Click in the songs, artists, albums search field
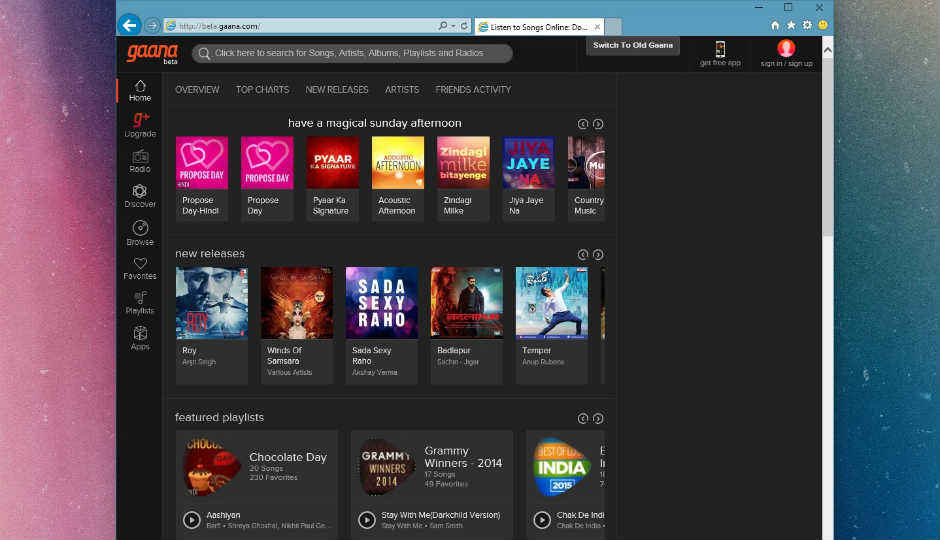This screenshot has height=540, width=940. [352, 53]
